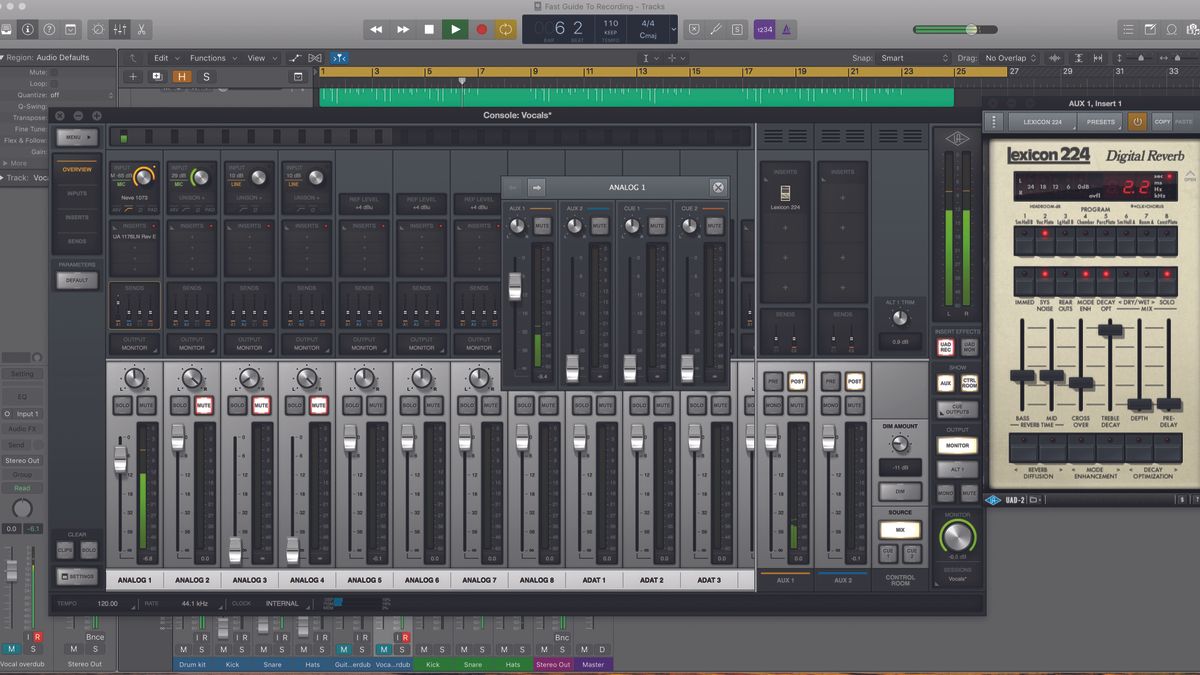Click the inspector info icon in toolbar
Viewport: 1200px width, 675px height.
27,29
